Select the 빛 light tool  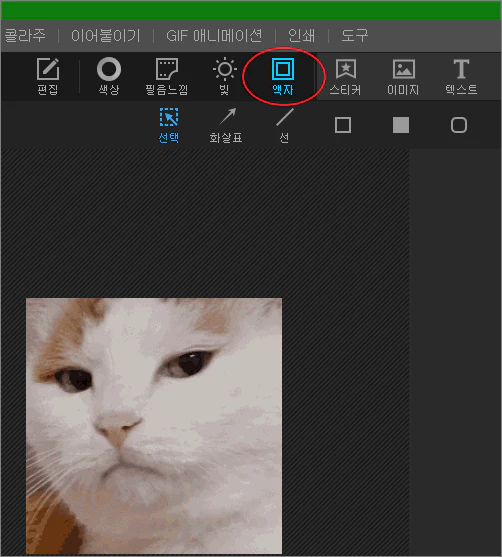click(x=225, y=76)
